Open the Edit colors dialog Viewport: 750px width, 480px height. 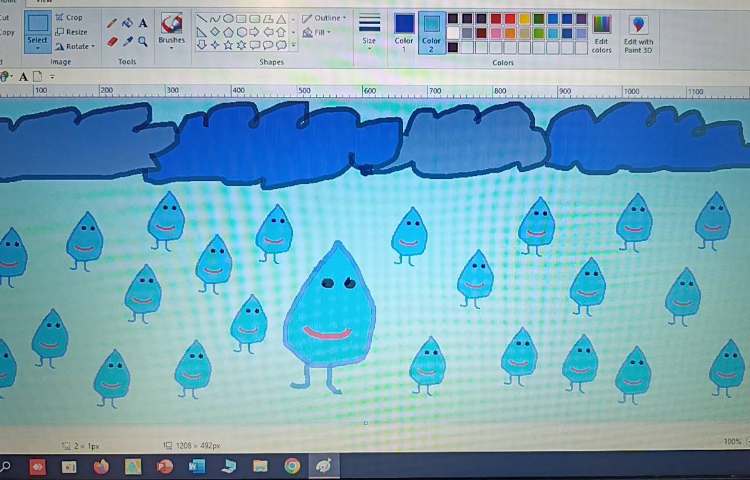601,30
